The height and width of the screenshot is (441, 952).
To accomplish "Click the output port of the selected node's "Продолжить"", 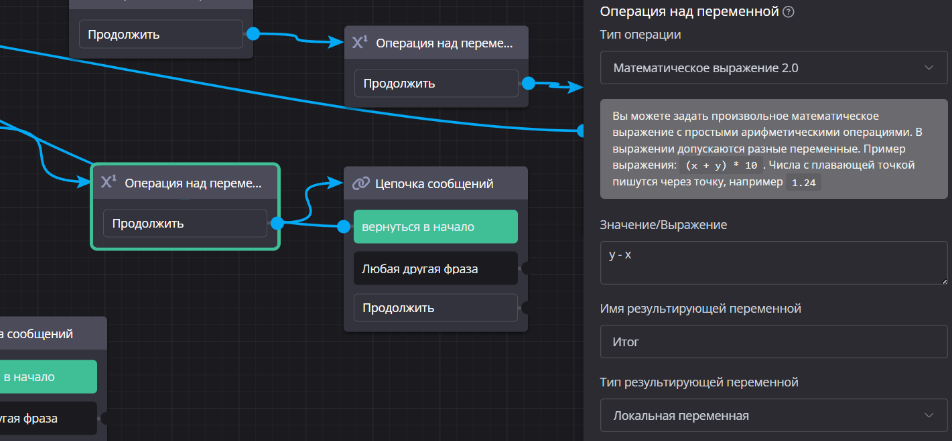I will coord(277,223).
